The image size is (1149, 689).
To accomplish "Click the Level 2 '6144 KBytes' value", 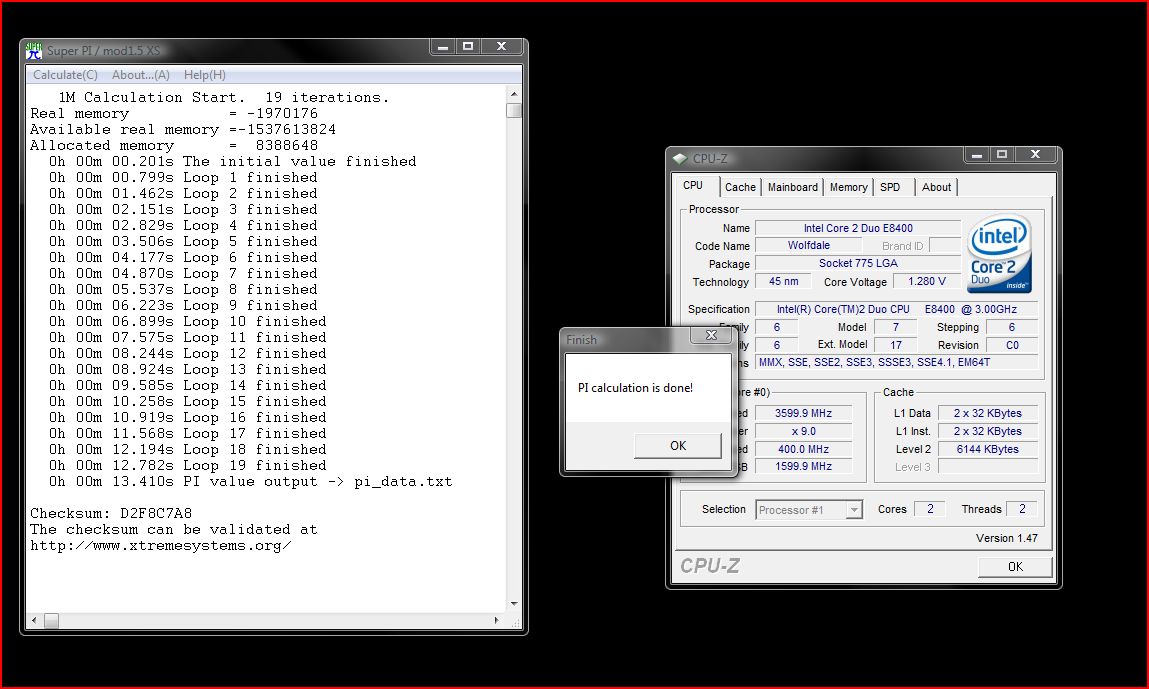I will [988, 449].
